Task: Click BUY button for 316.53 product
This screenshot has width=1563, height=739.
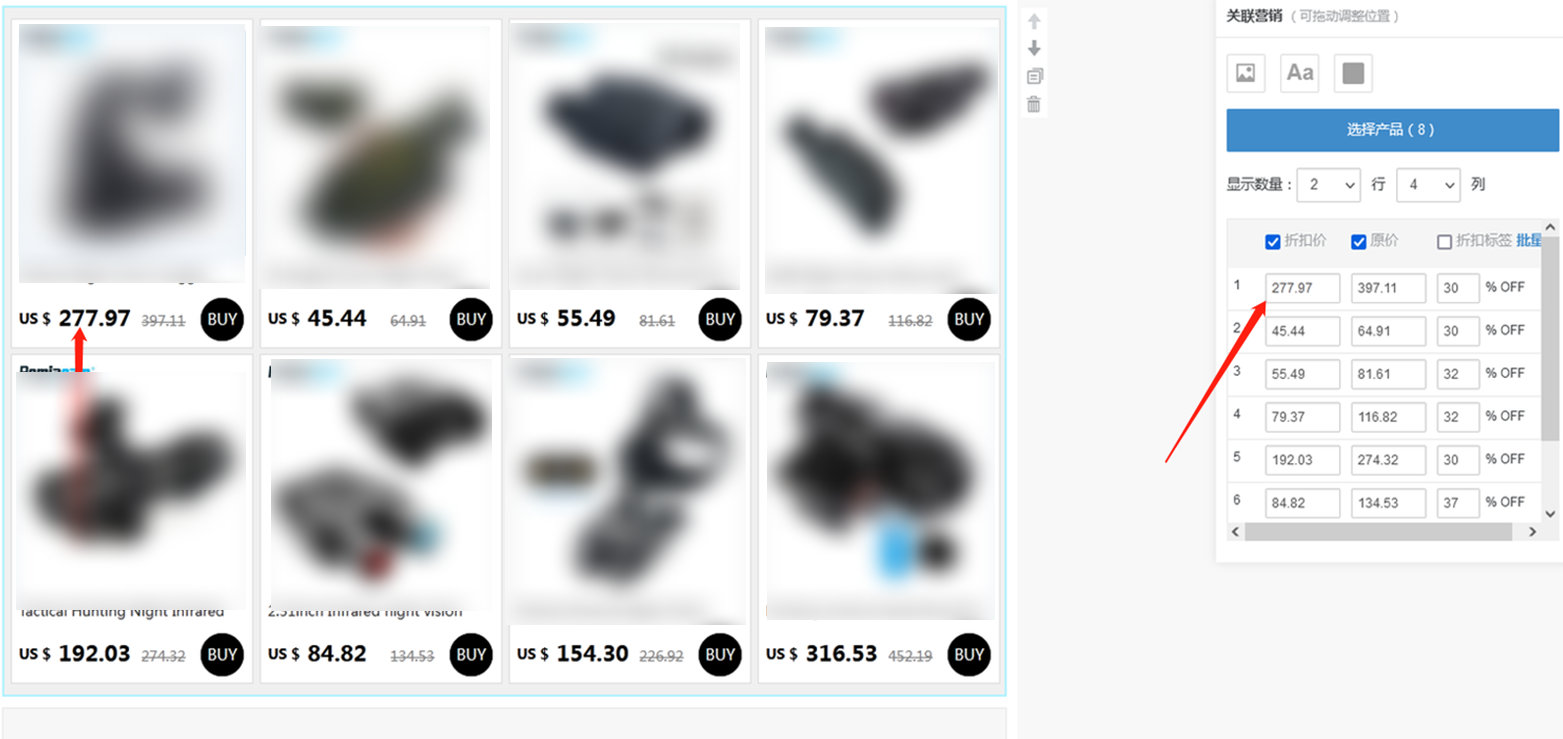Action: coord(969,655)
